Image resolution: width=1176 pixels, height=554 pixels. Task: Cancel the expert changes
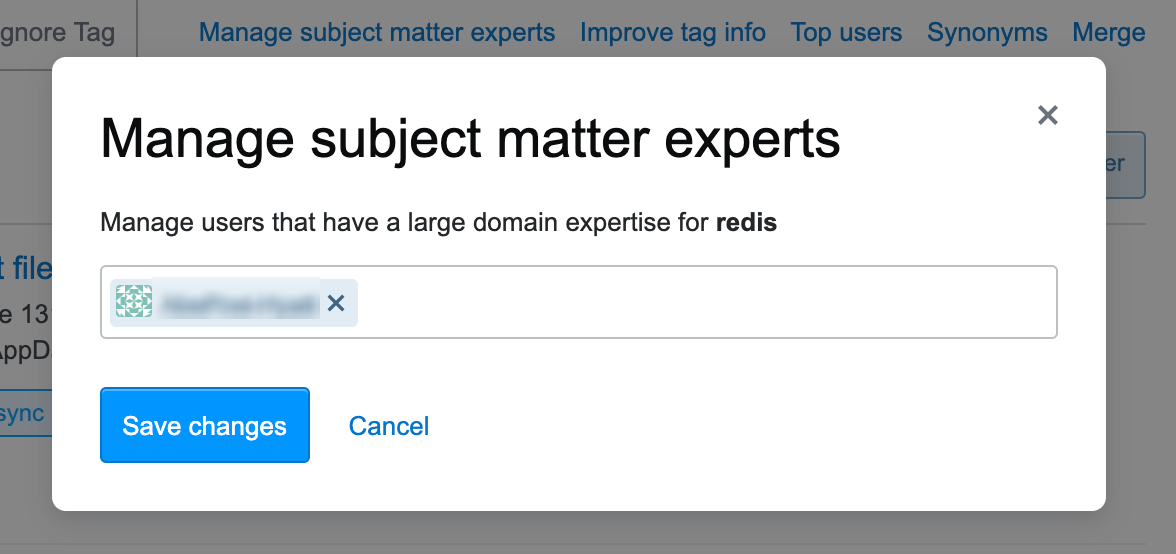[388, 426]
